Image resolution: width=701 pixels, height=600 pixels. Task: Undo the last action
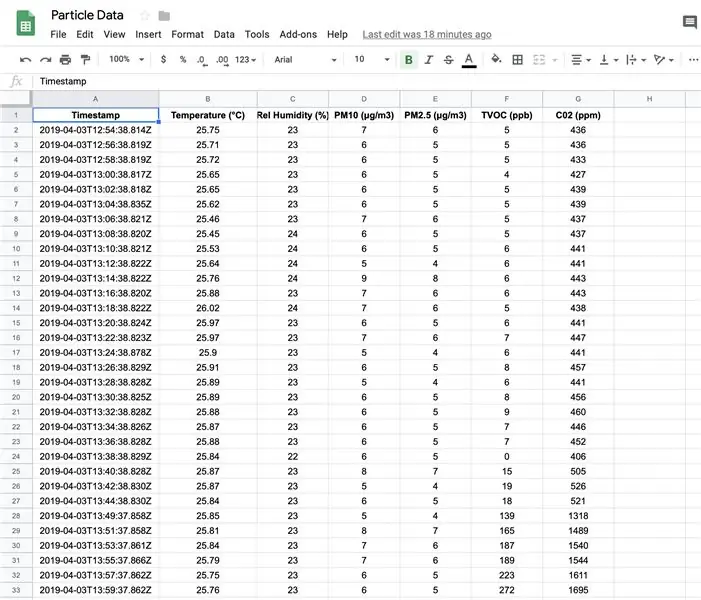click(25, 59)
